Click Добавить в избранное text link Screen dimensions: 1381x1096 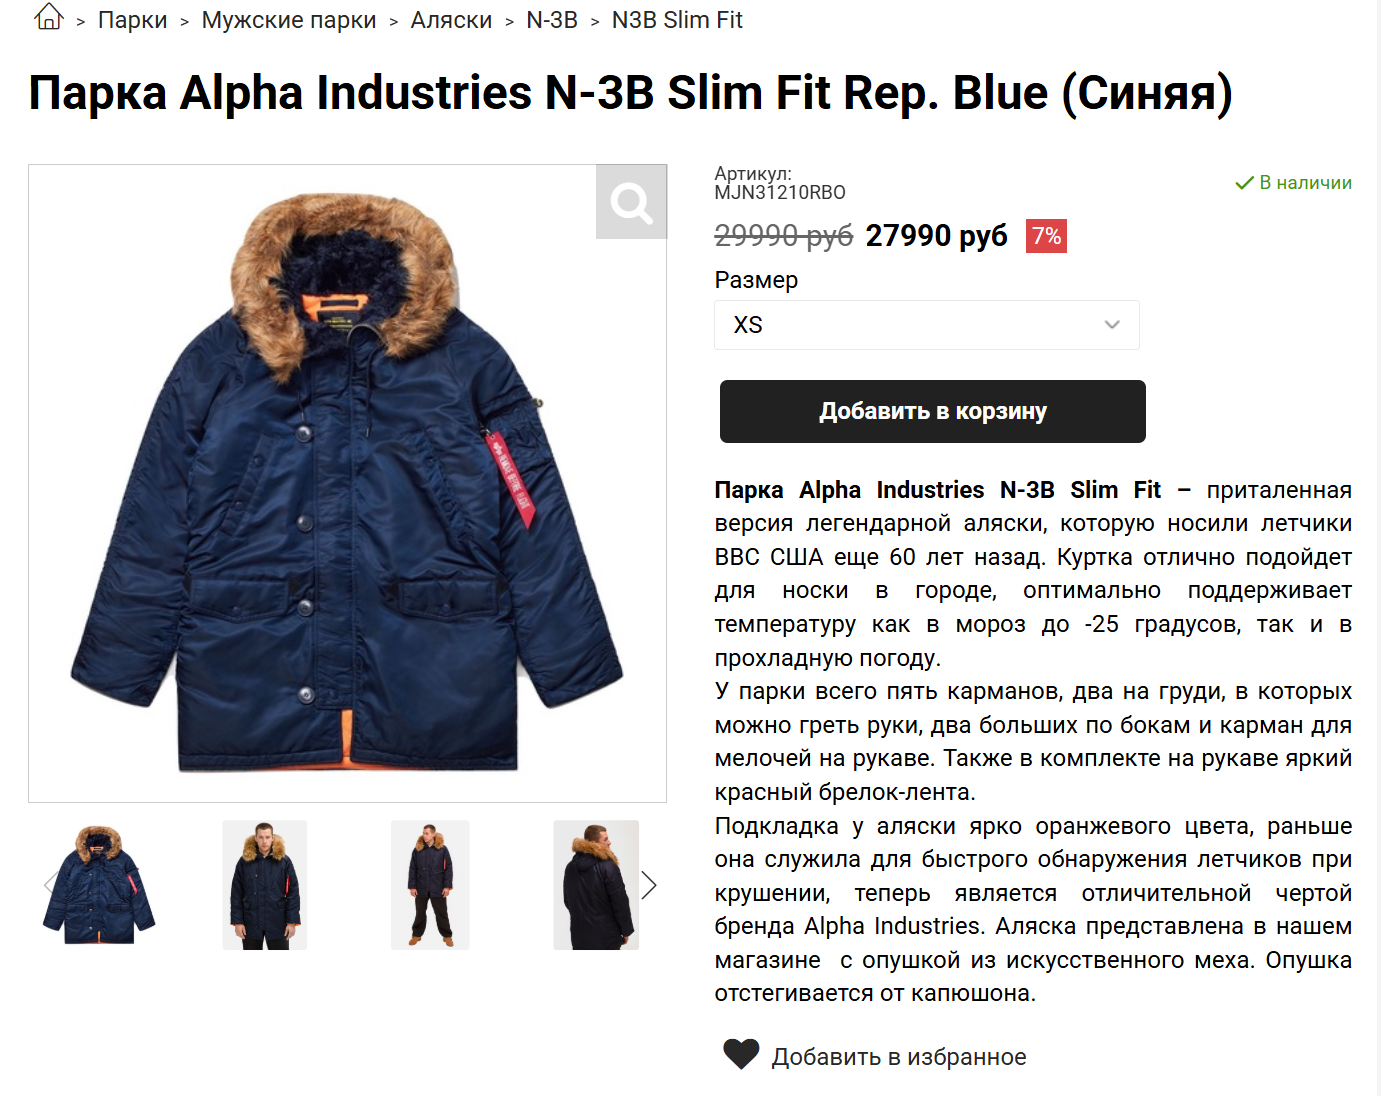899,1057
